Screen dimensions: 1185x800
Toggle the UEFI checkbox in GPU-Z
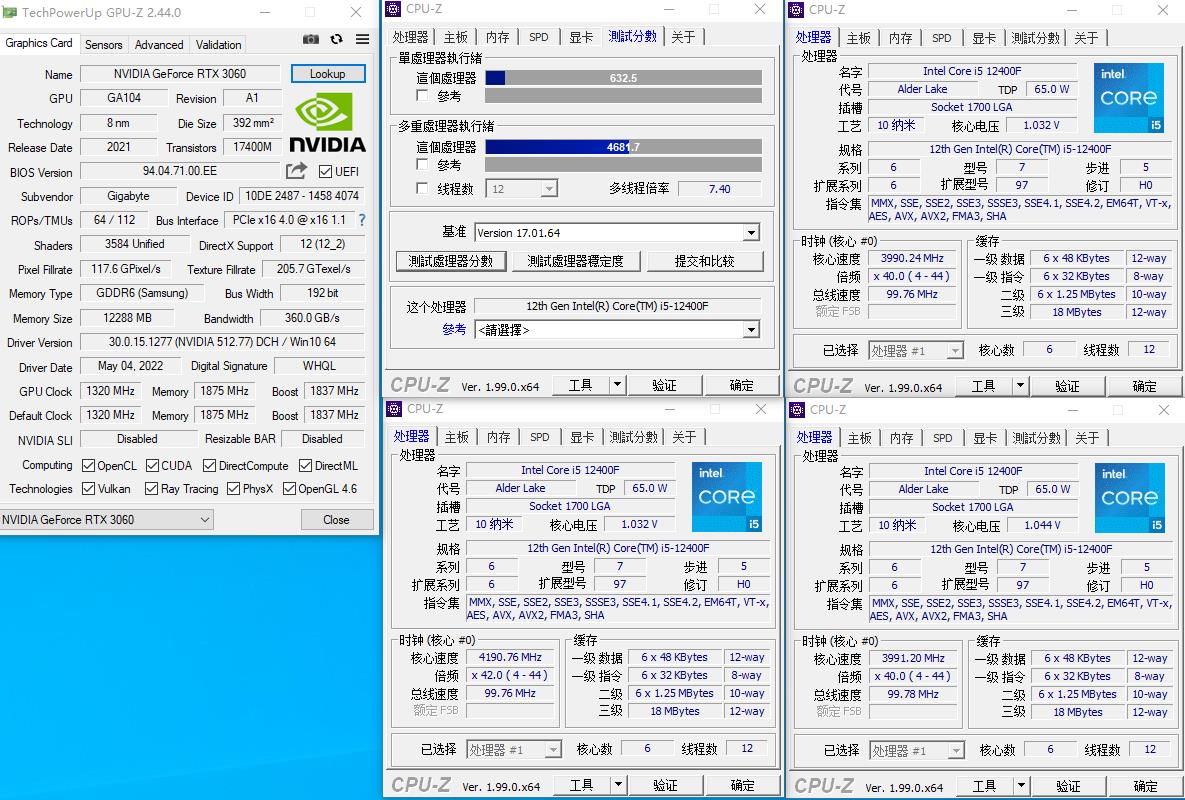pos(327,171)
